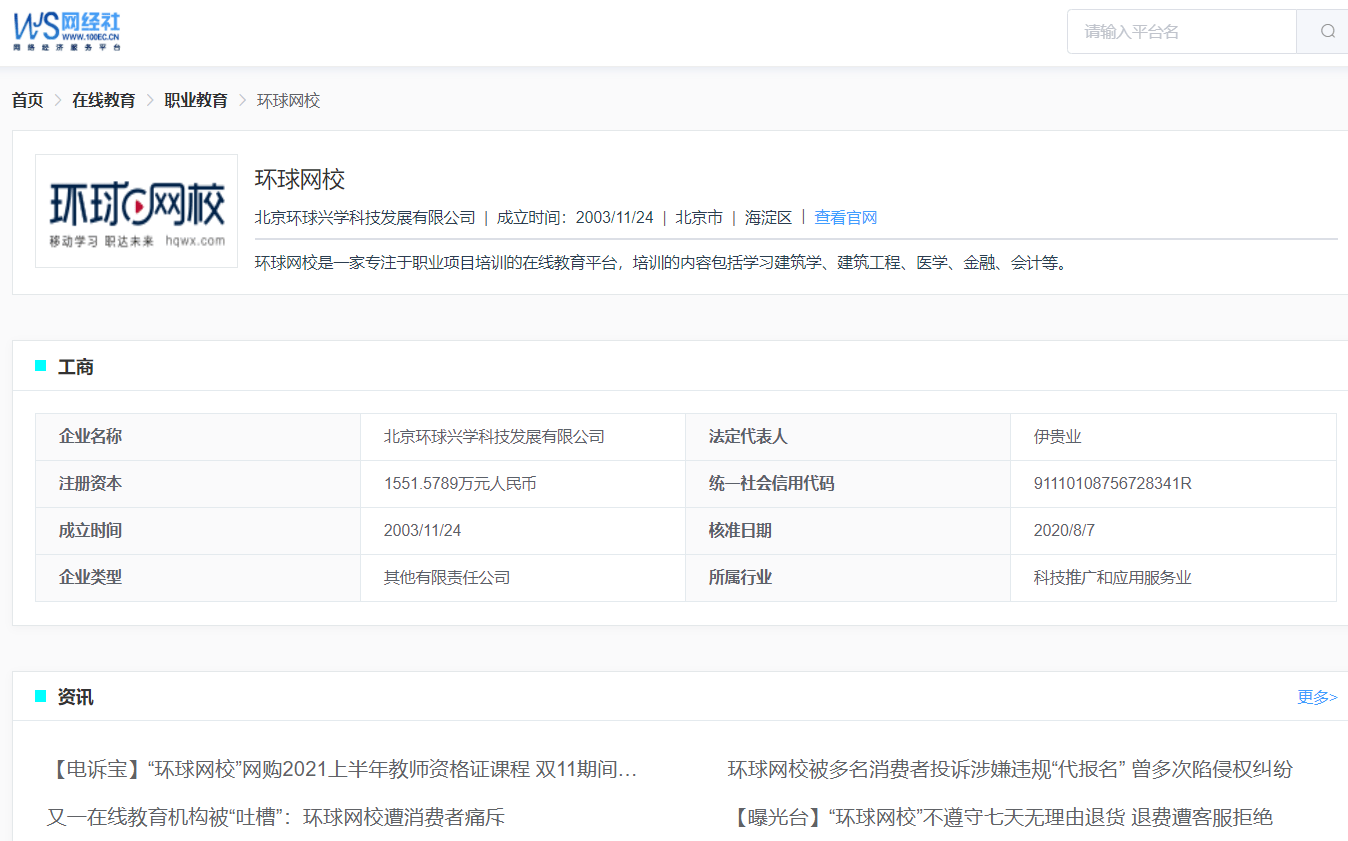Image resolution: width=1348 pixels, height=841 pixels.
Task: Open 更多> news link
Action: 1317,697
